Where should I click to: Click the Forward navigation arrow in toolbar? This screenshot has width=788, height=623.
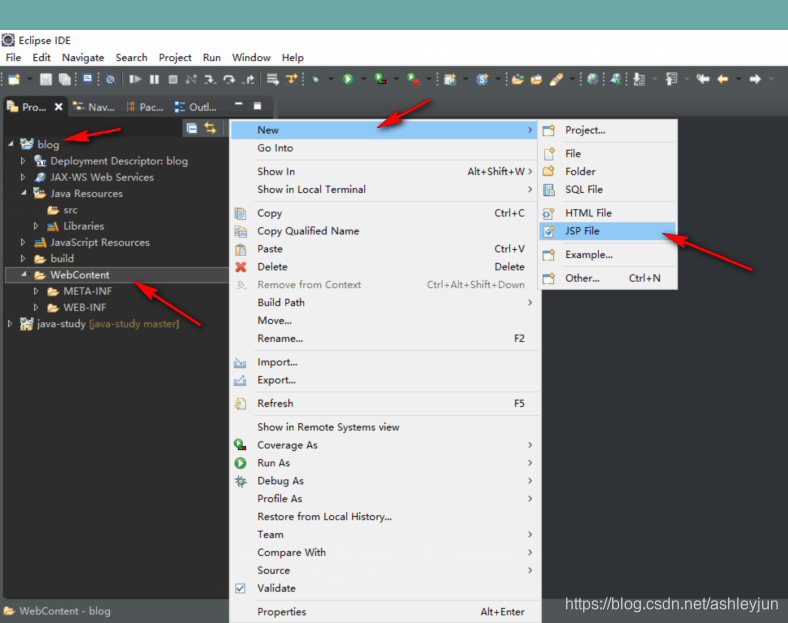755,79
